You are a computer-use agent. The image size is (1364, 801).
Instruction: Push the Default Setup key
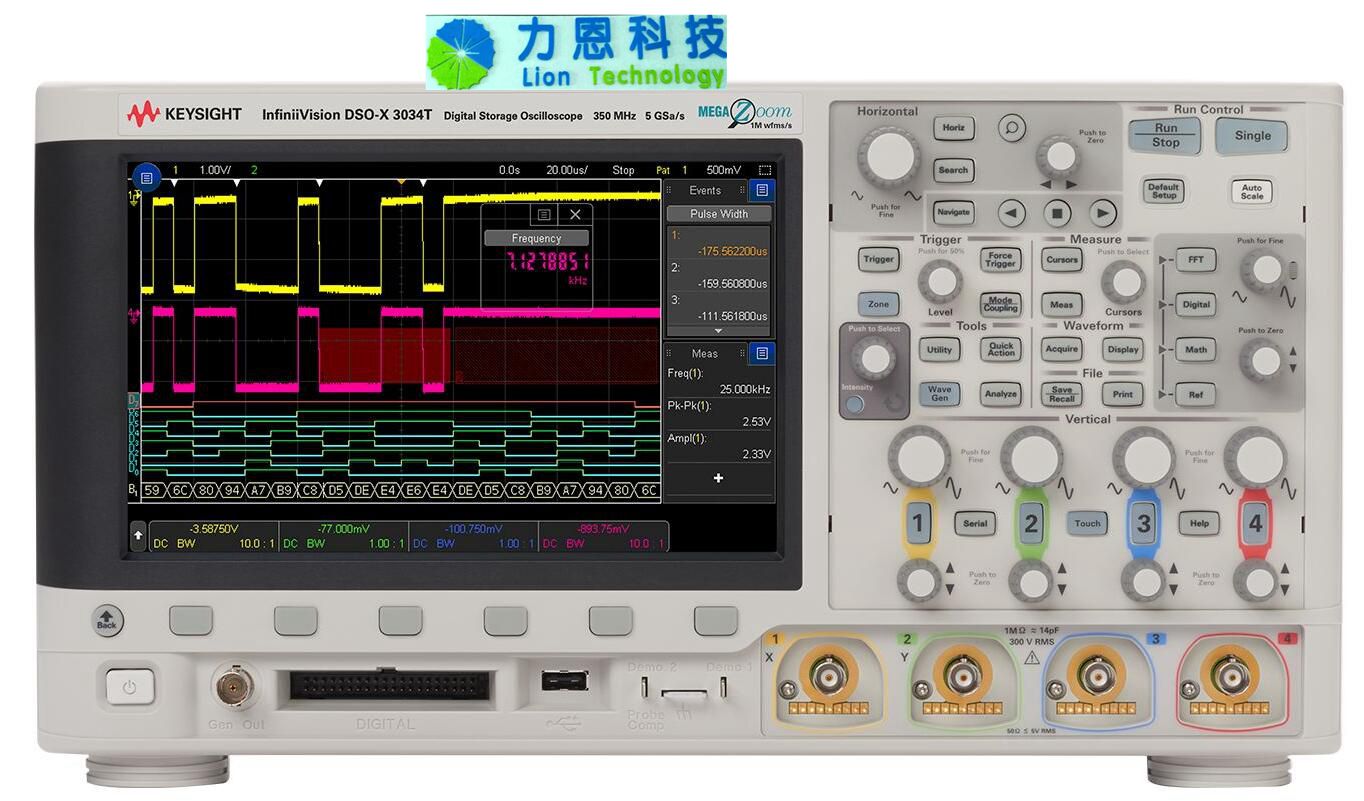pyautogui.click(x=1163, y=190)
